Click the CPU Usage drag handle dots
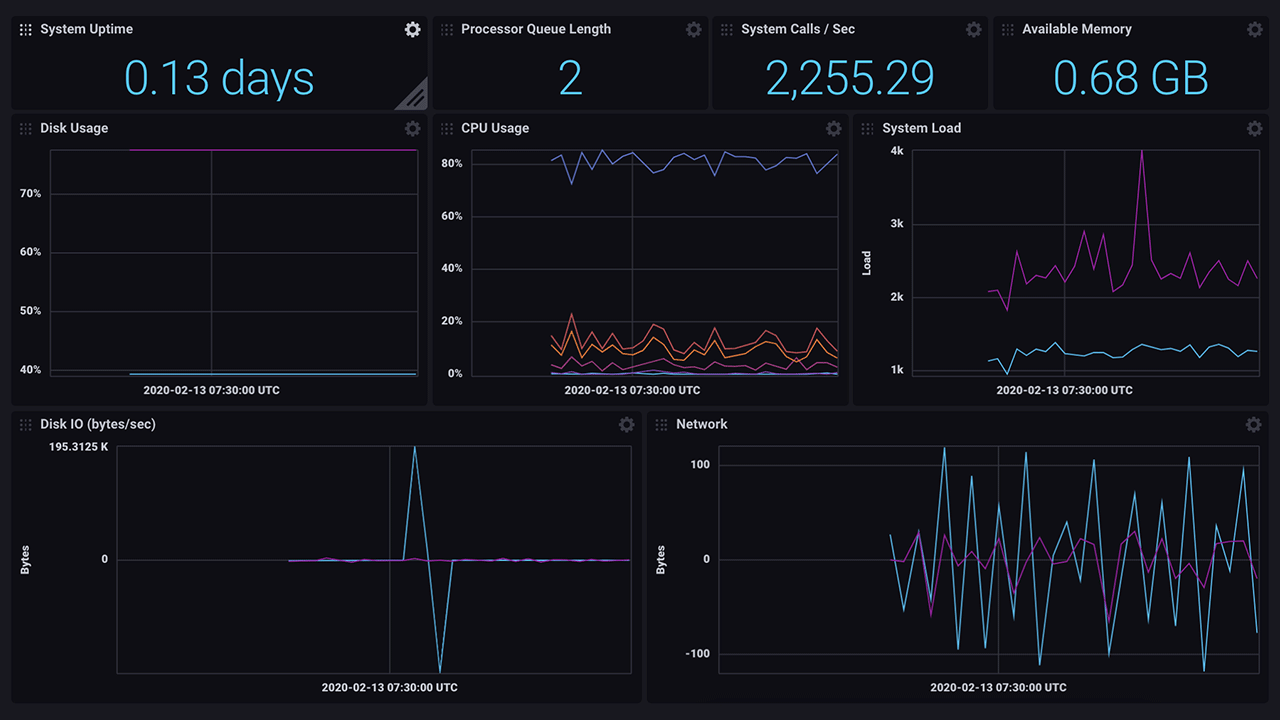The height and width of the screenshot is (720, 1280). click(447, 129)
